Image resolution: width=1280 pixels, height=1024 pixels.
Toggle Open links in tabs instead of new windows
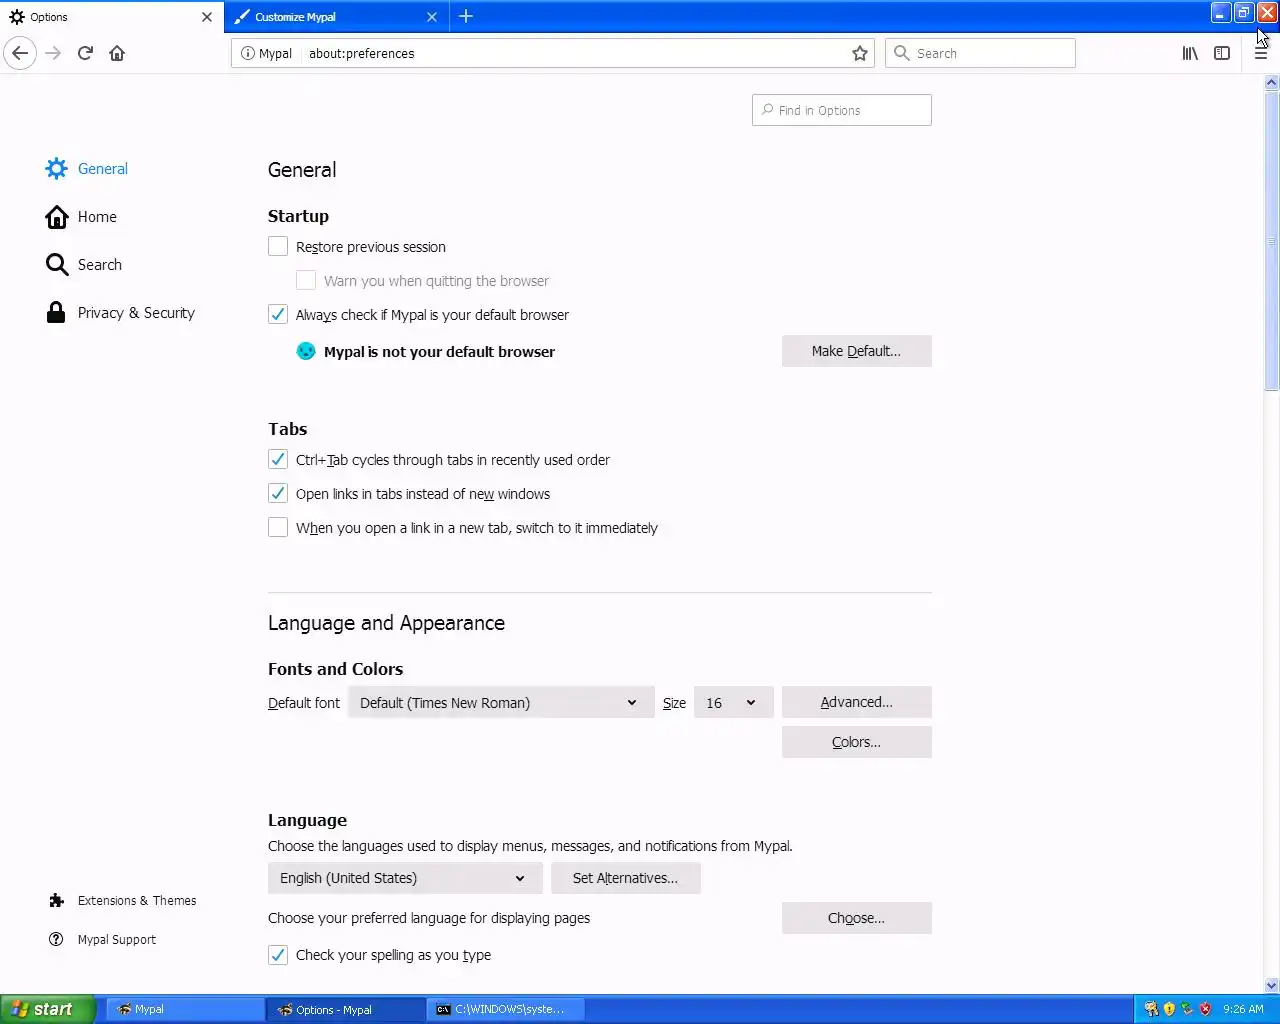pyautogui.click(x=278, y=493)
